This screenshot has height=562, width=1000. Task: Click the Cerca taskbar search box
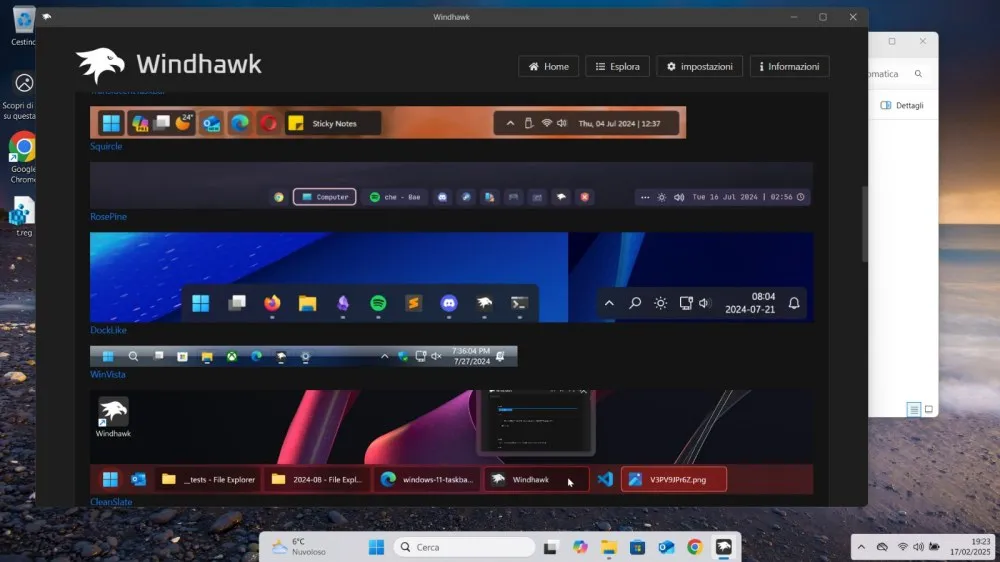coord(464,547)
